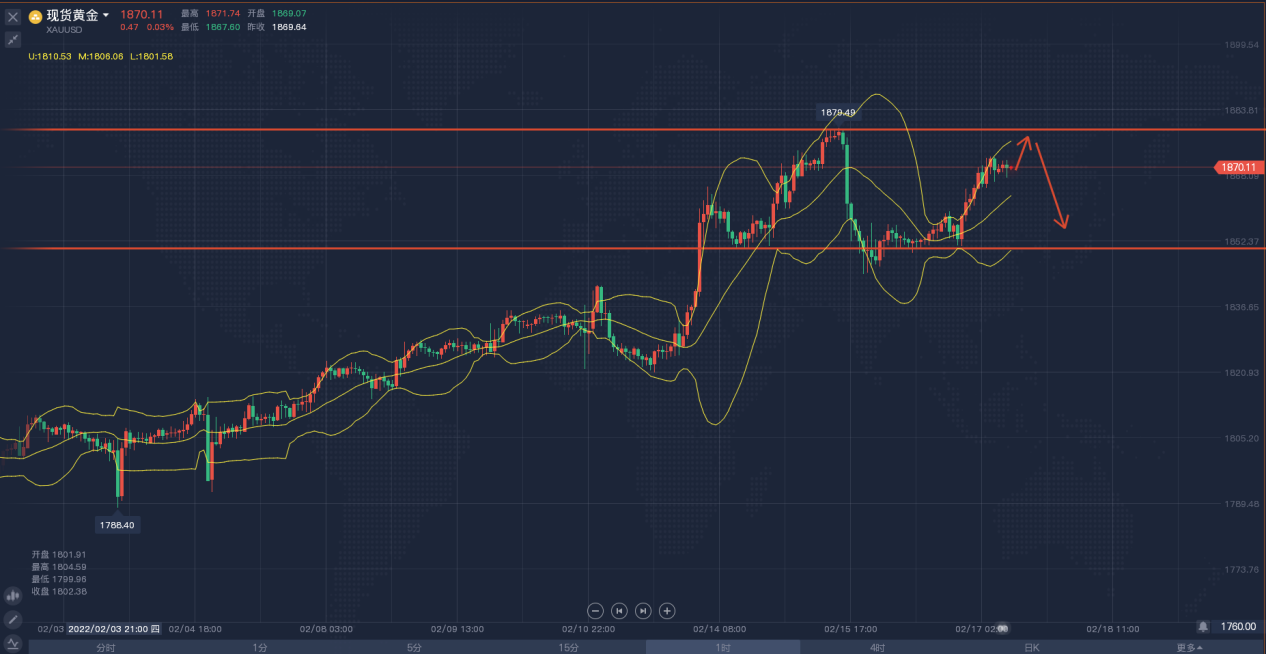Click the L:1801.58 indicator value
Image resolution: width=1266 pixels, height=654 pixels.
click(151, 56)
